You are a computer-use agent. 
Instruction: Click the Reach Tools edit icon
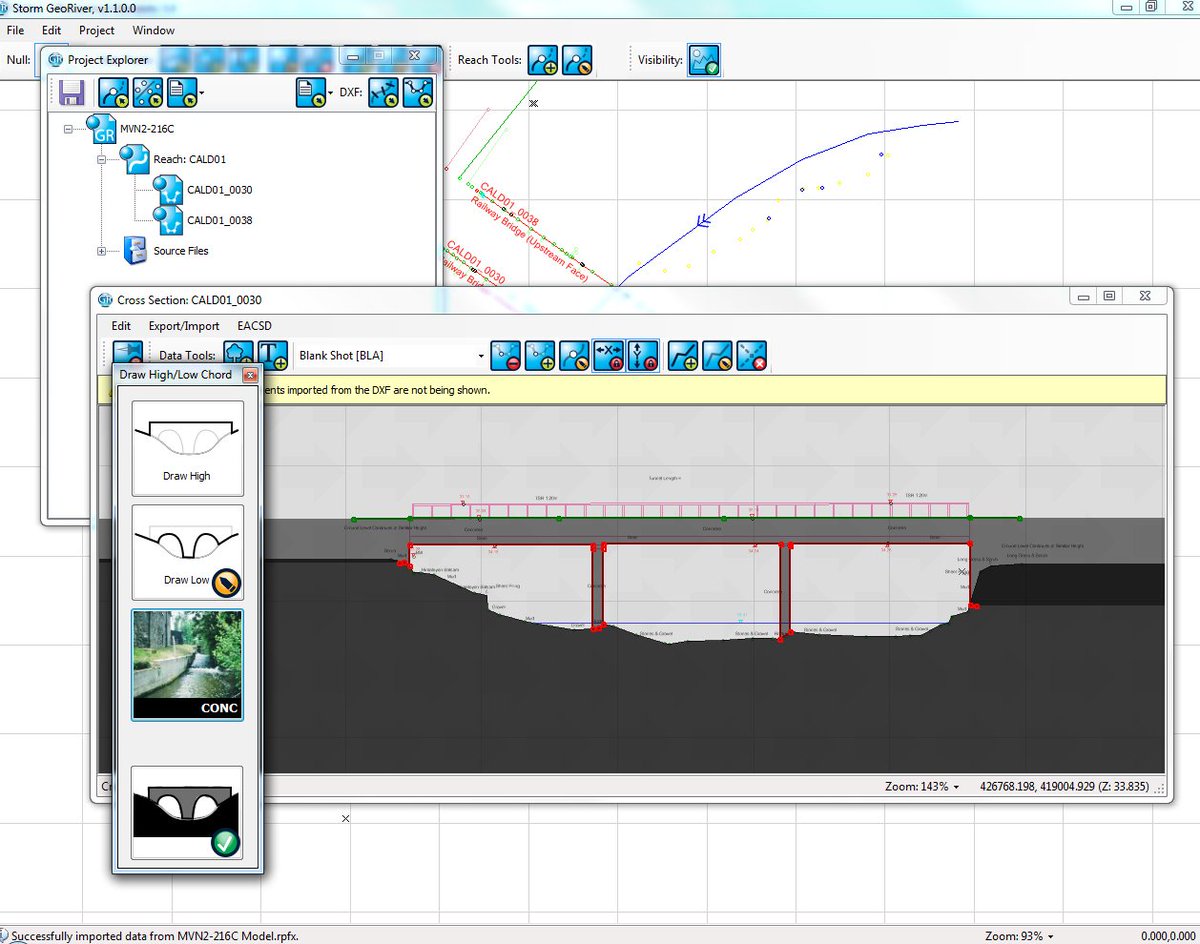(577, 60)
